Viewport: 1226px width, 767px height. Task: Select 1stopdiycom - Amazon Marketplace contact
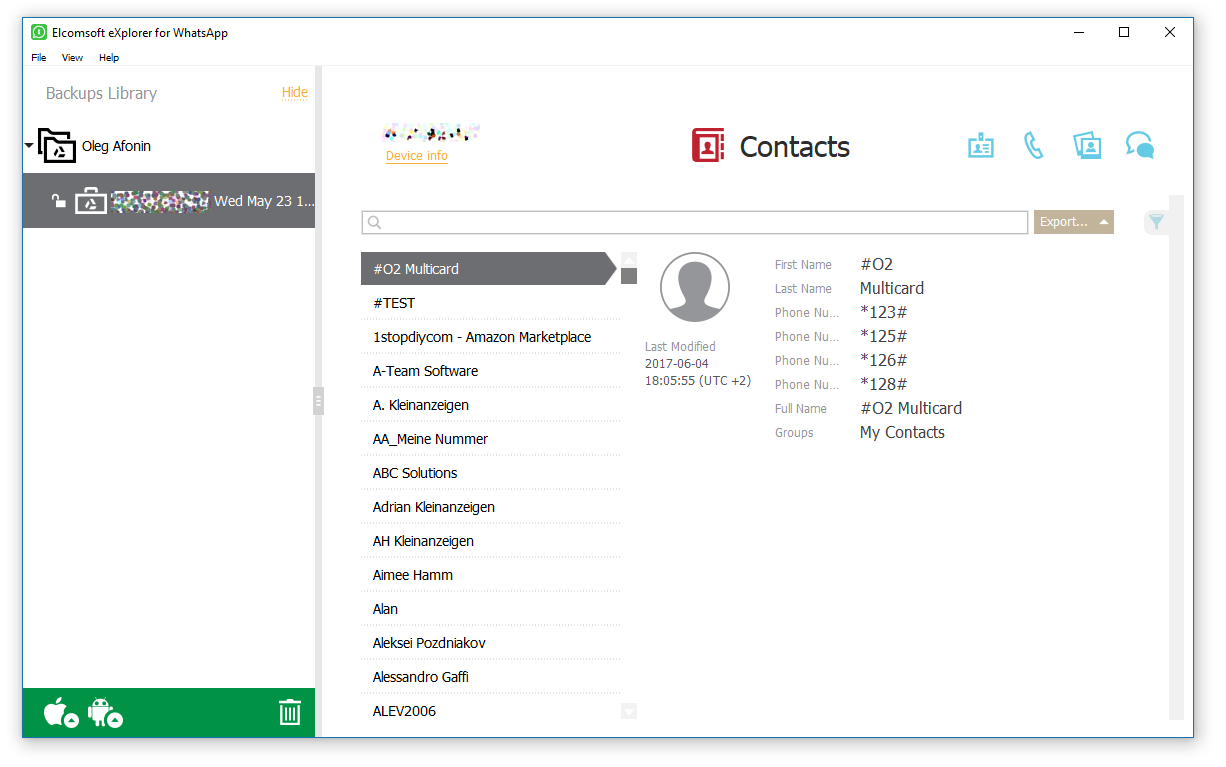pyautogui.click(x=490, y=337)
